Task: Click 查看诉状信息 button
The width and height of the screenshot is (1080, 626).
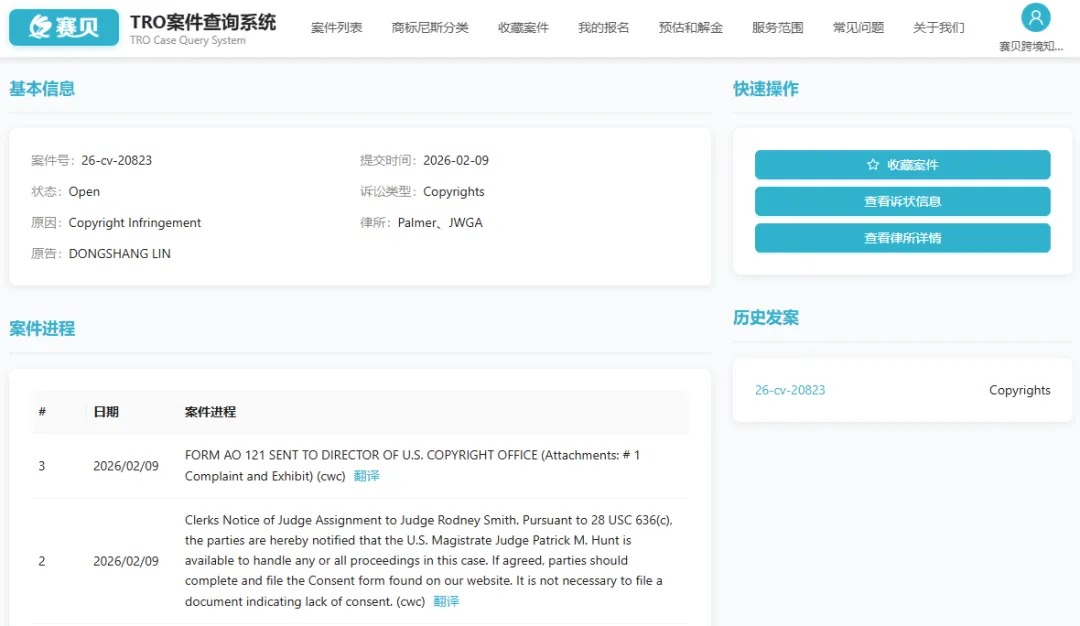Action: 902,201
